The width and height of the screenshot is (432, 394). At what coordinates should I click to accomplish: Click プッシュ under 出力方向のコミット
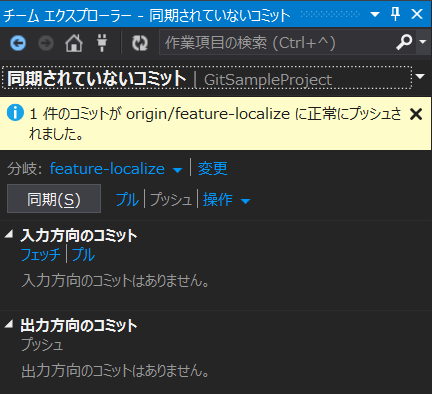tap(42, 345)
